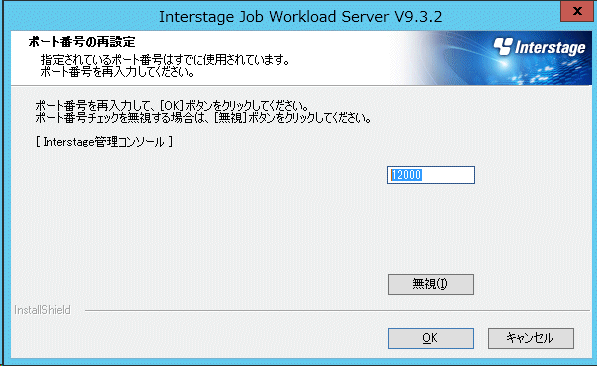597x366 pixels.
Task: Click the instruction mentioning the [OK] button
Action: (x=172, y=105)
